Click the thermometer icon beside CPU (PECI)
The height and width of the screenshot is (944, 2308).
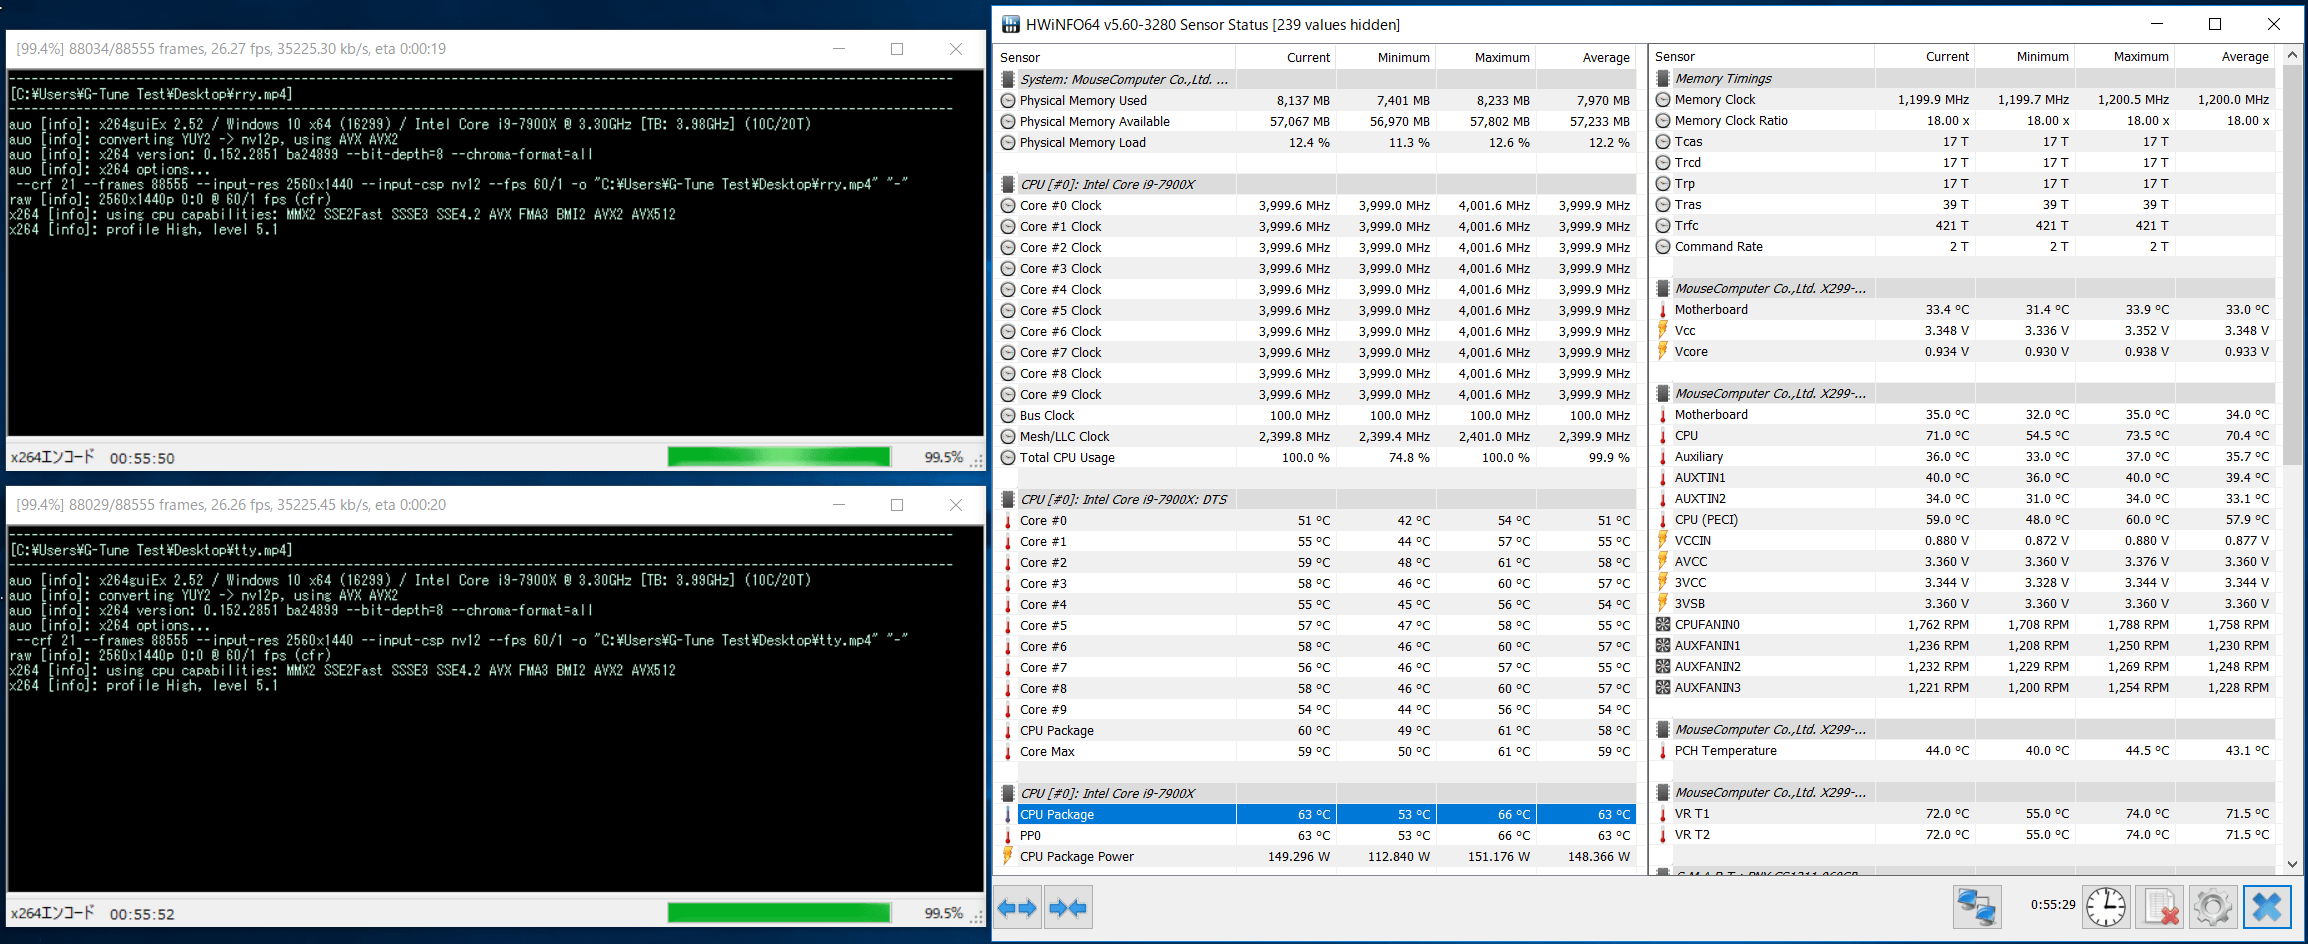coord(1663,520)
